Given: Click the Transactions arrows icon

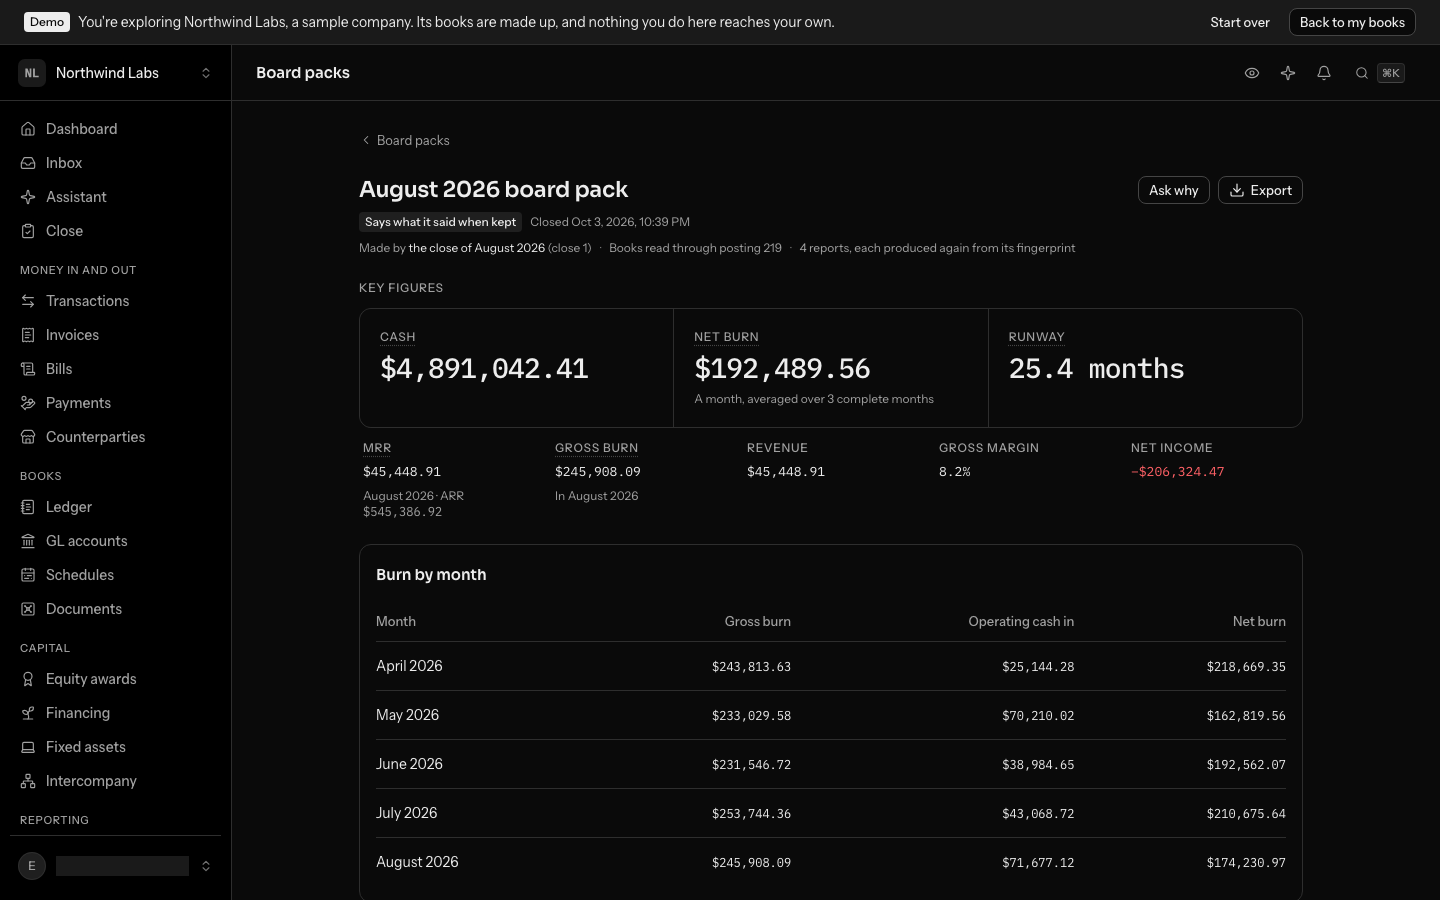Looking at the screenshot, I should [28, 301].
